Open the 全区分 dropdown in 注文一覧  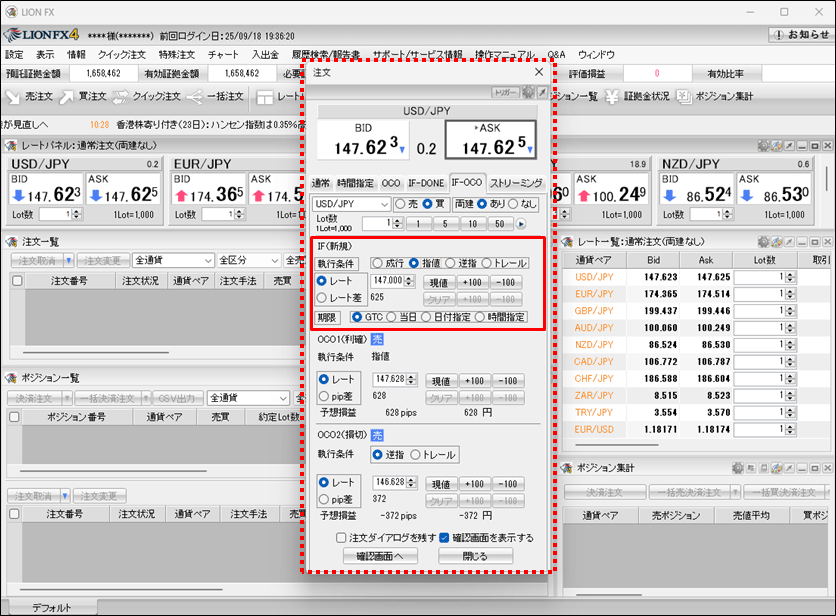coord(246,260)
